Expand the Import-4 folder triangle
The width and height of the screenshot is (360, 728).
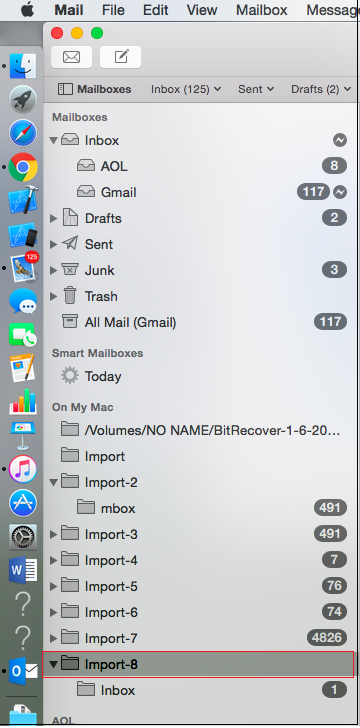pos(53,560)
